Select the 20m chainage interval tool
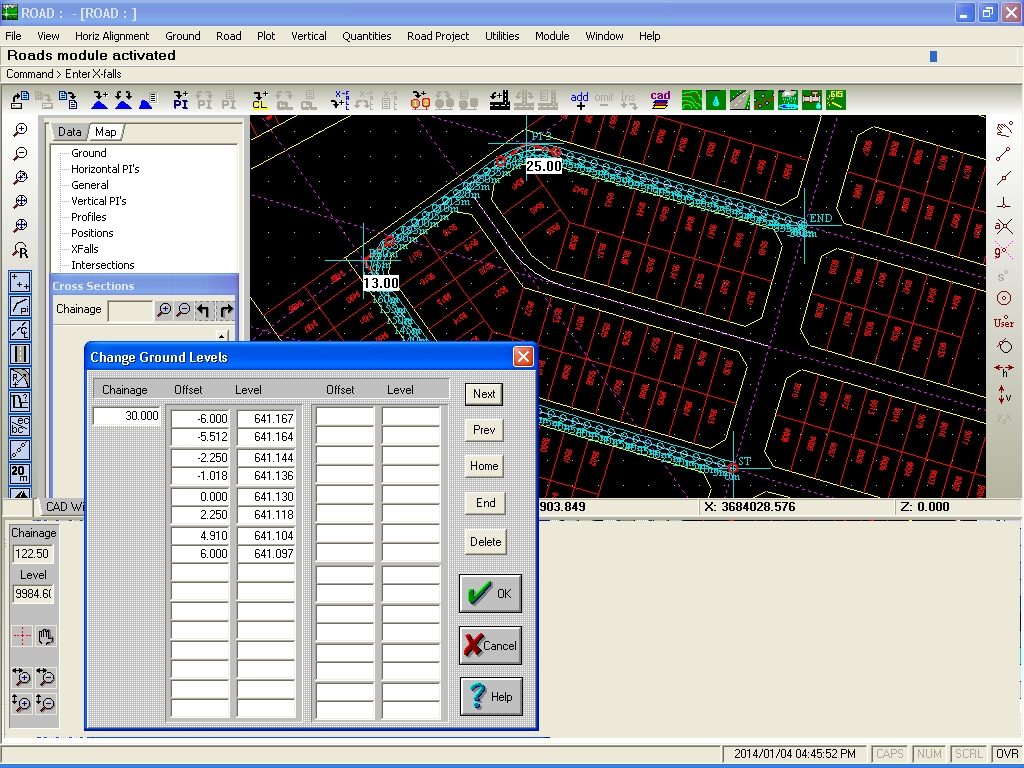 [x=20, y=473]
